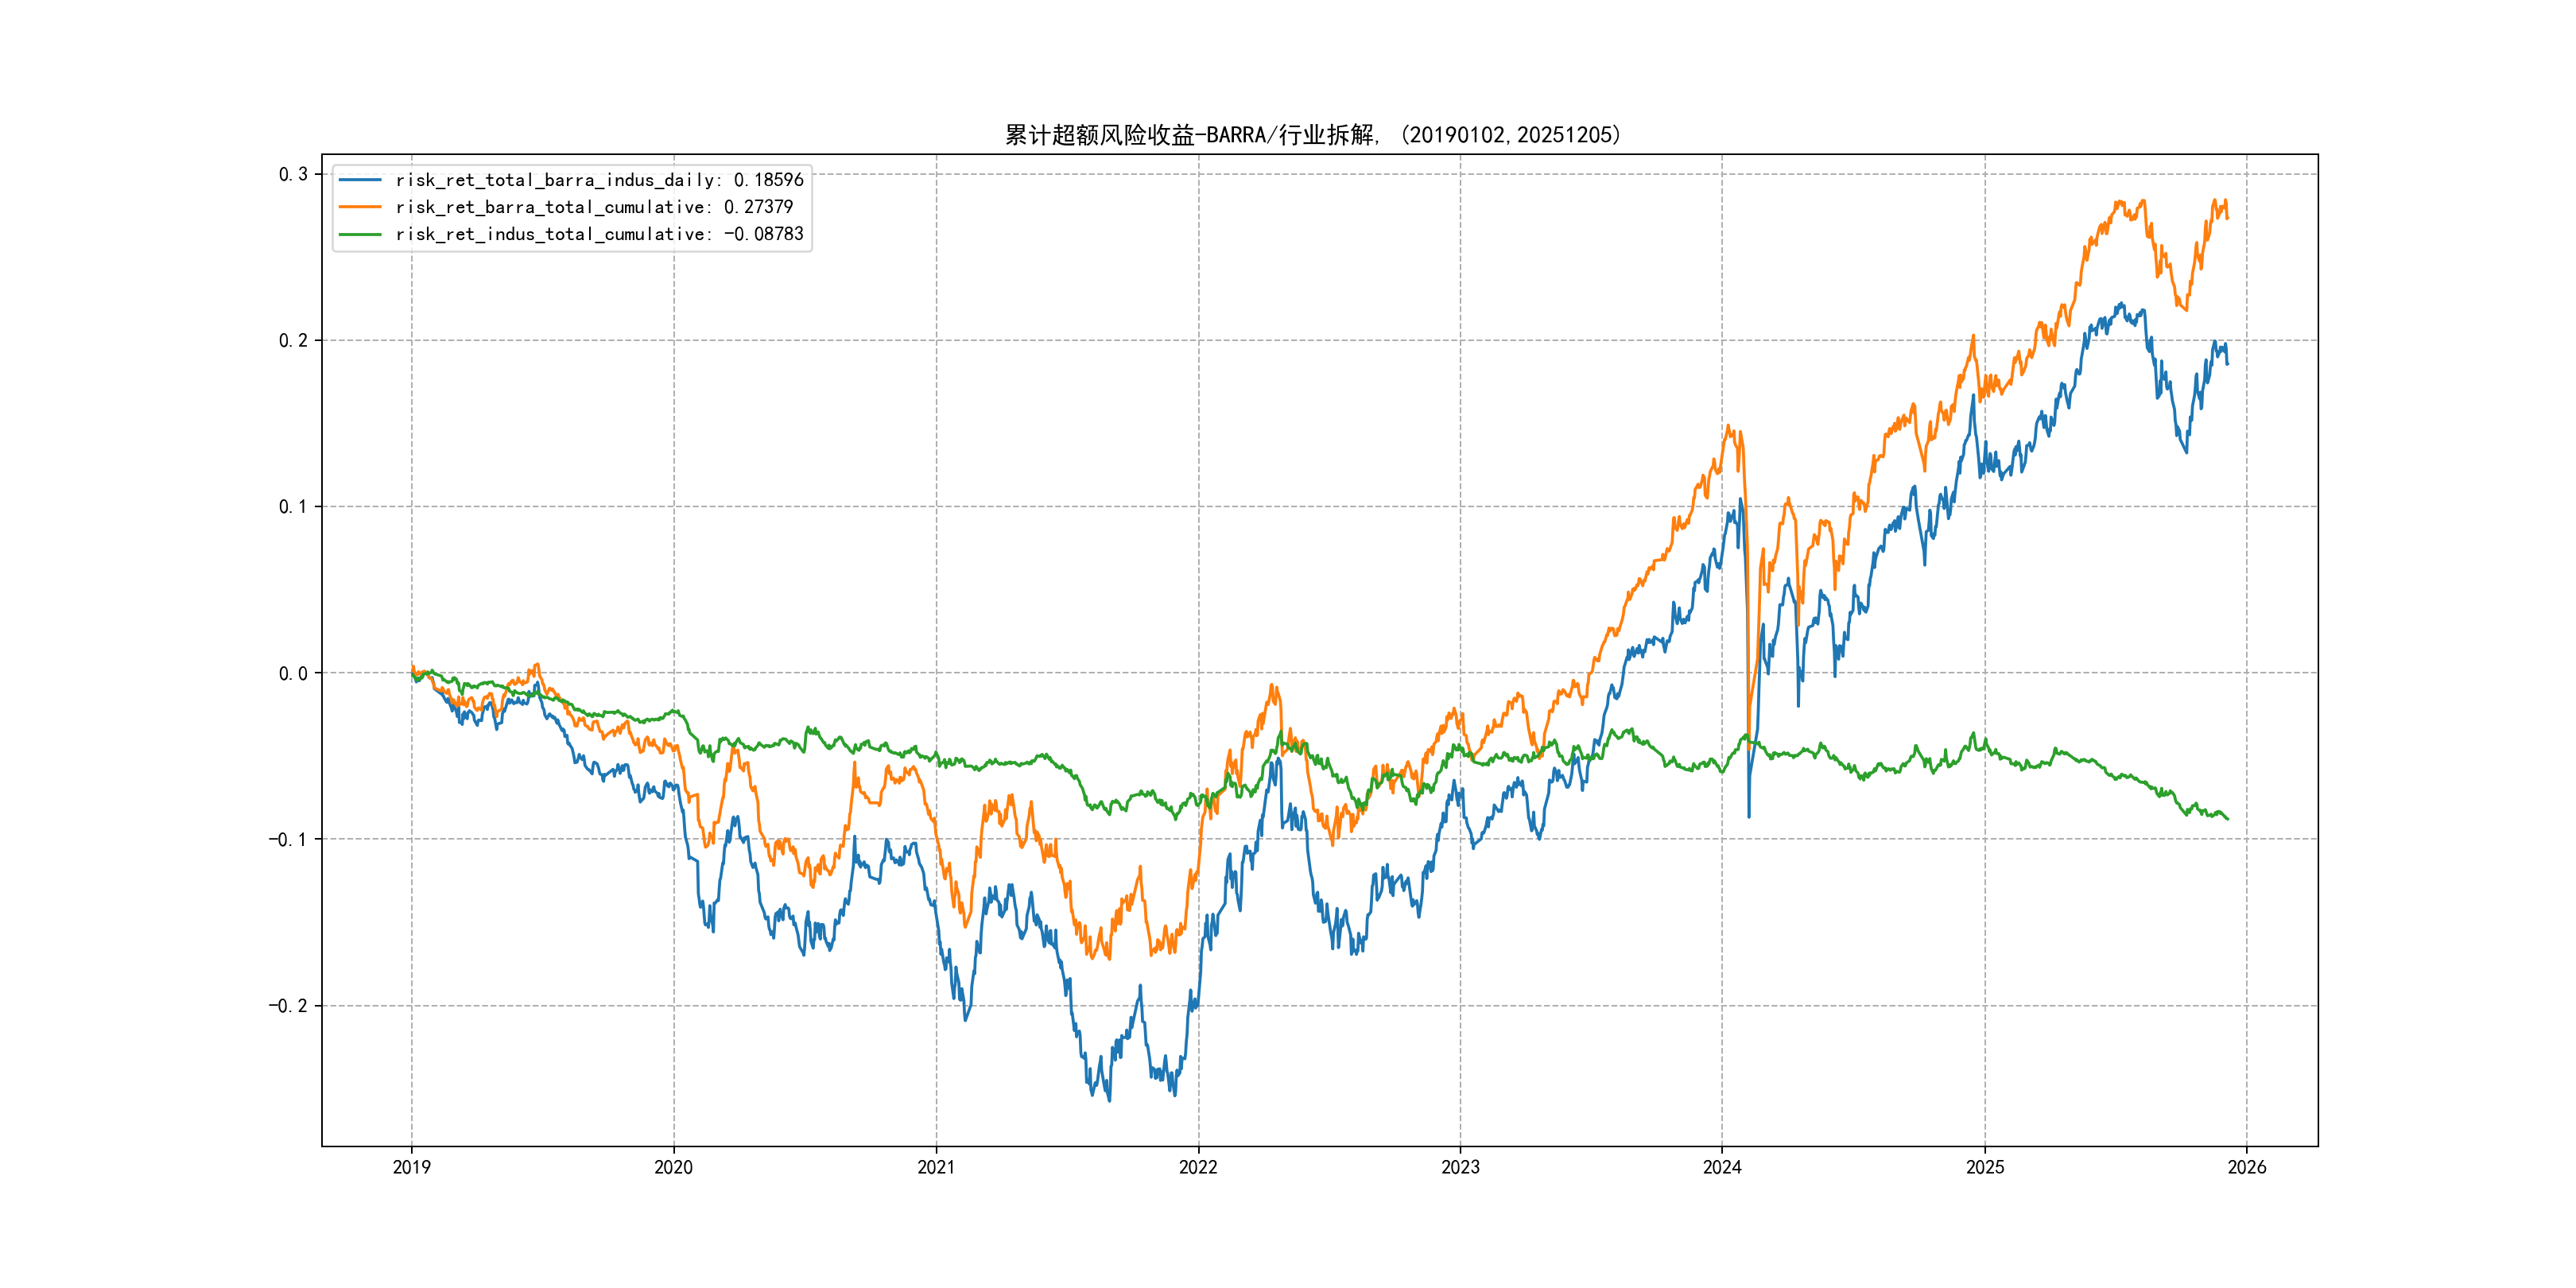This screenshot has height=1288, width=2576.
Task: Click the 2023 x-axis tick label
Action: (1460, 1167)
